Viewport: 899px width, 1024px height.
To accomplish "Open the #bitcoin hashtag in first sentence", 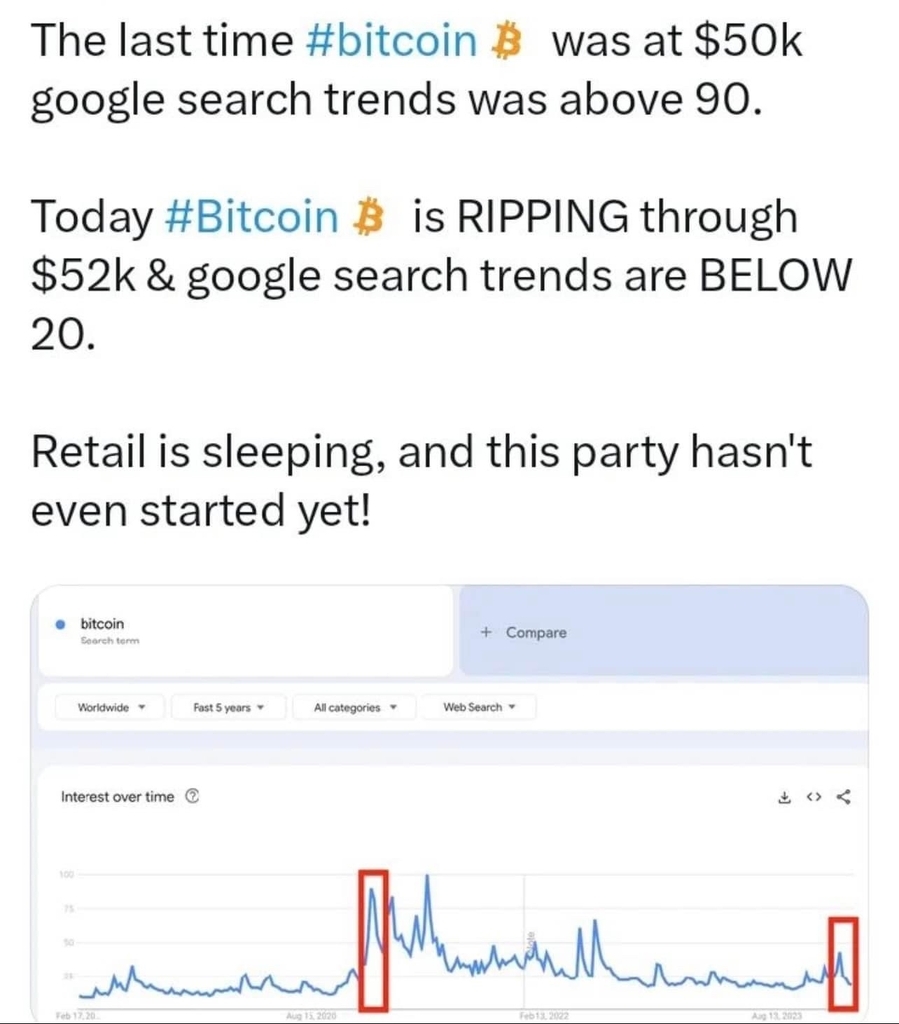I will pos(390,40).
